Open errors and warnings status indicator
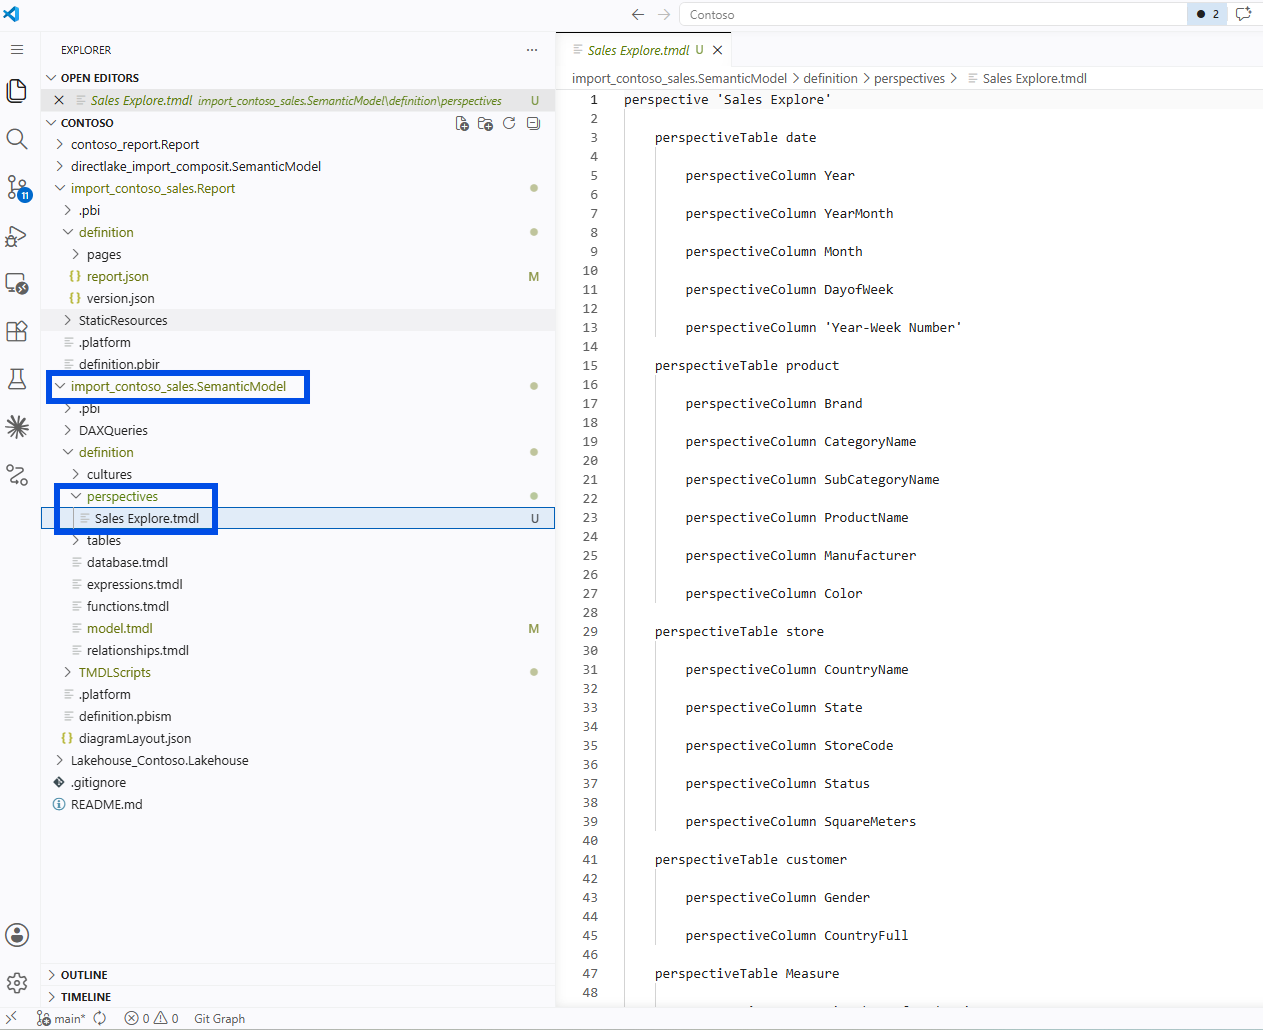The image size is (1263, 1030). (x=151, y=1018)
